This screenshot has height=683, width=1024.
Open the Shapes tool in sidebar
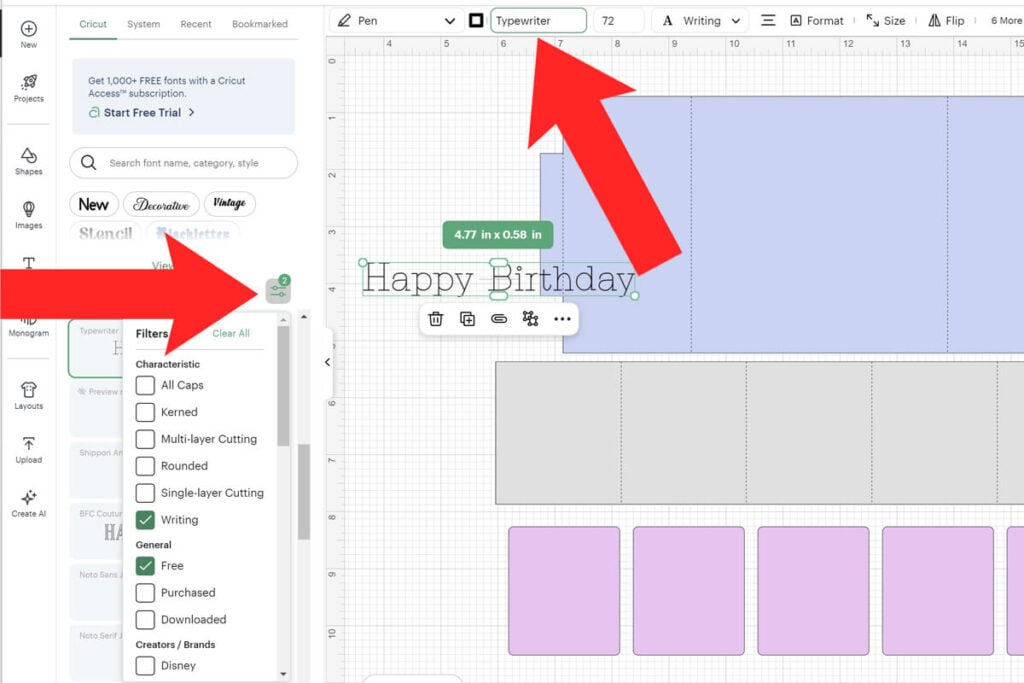(x=28, y=159)
